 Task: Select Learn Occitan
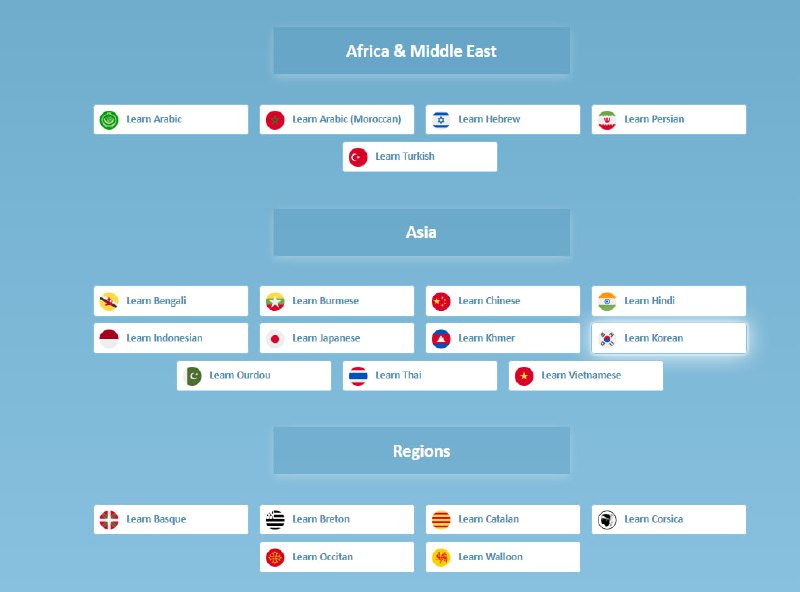click(322, 557)
